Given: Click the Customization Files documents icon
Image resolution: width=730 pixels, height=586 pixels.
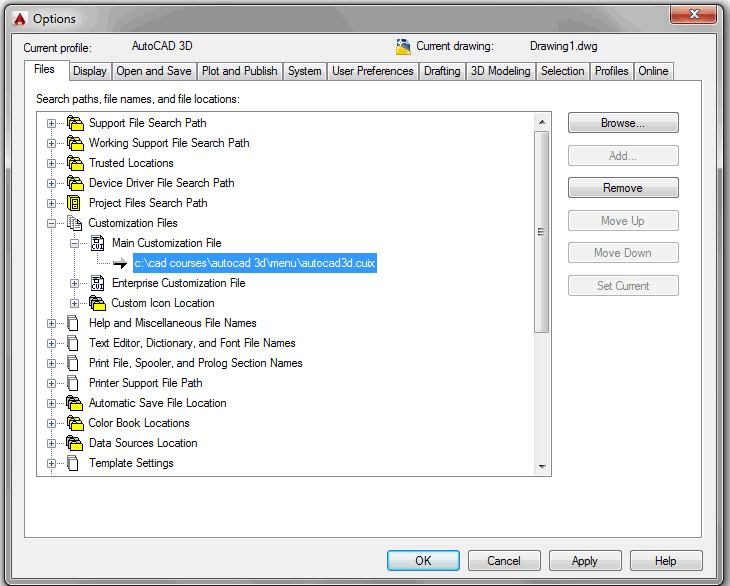Looking at the screenshot, I should point(74,223).
